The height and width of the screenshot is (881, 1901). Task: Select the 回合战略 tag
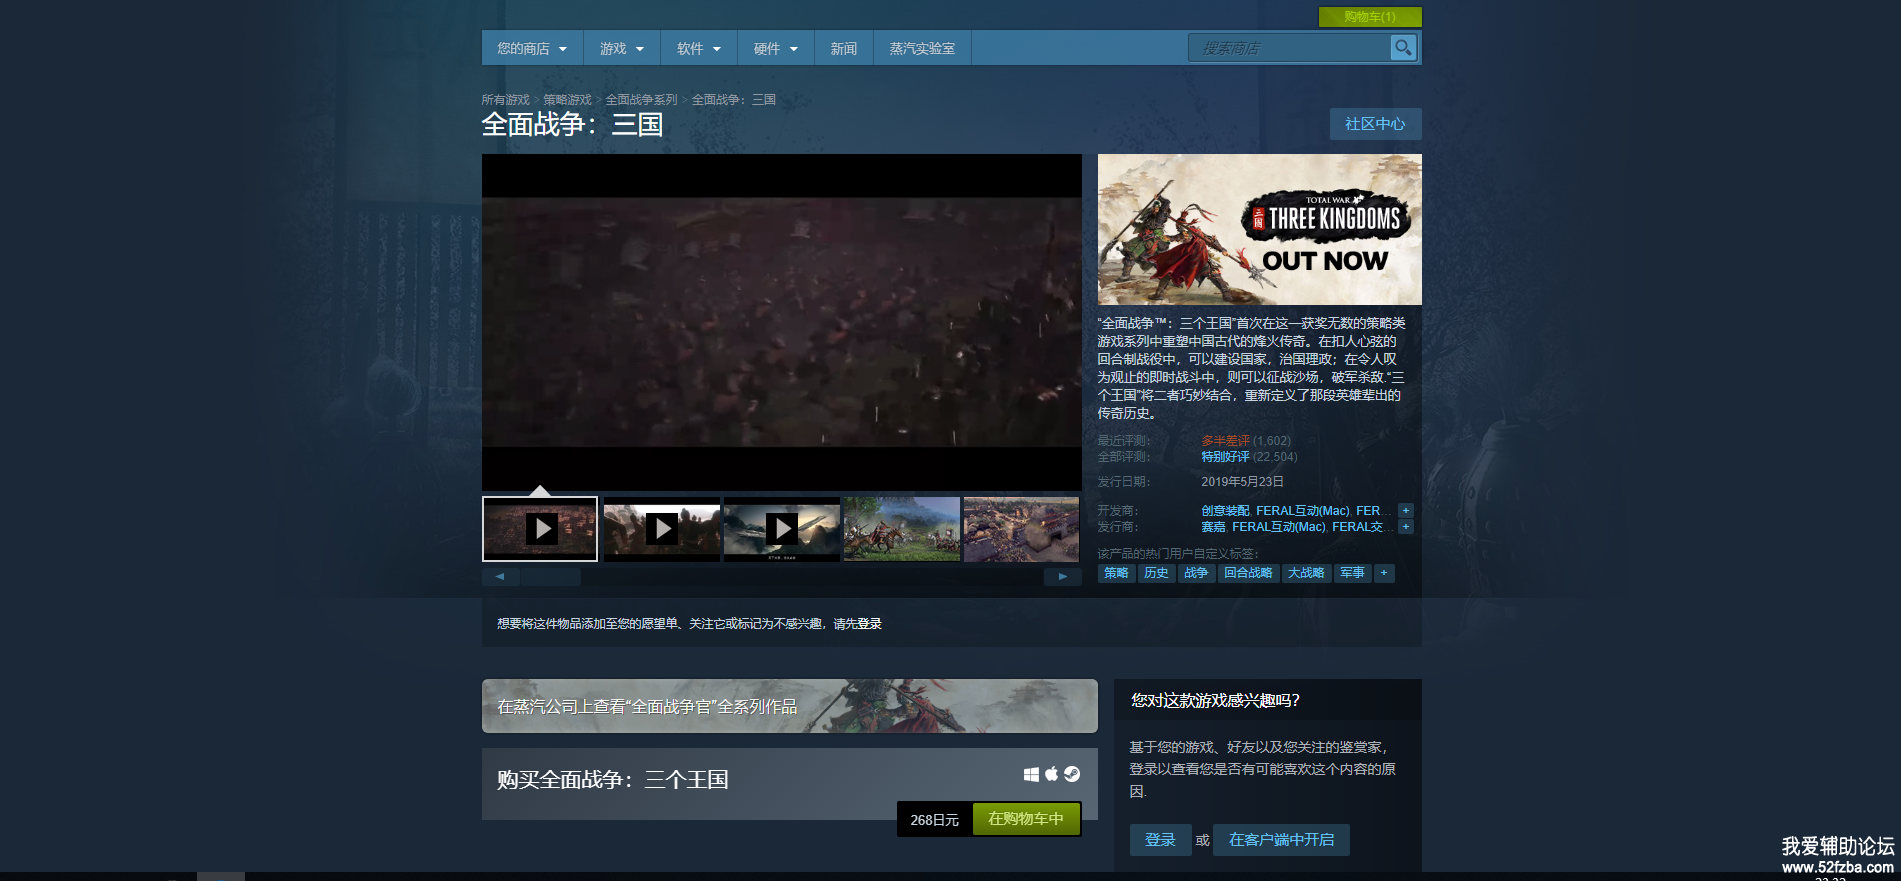1248,573
